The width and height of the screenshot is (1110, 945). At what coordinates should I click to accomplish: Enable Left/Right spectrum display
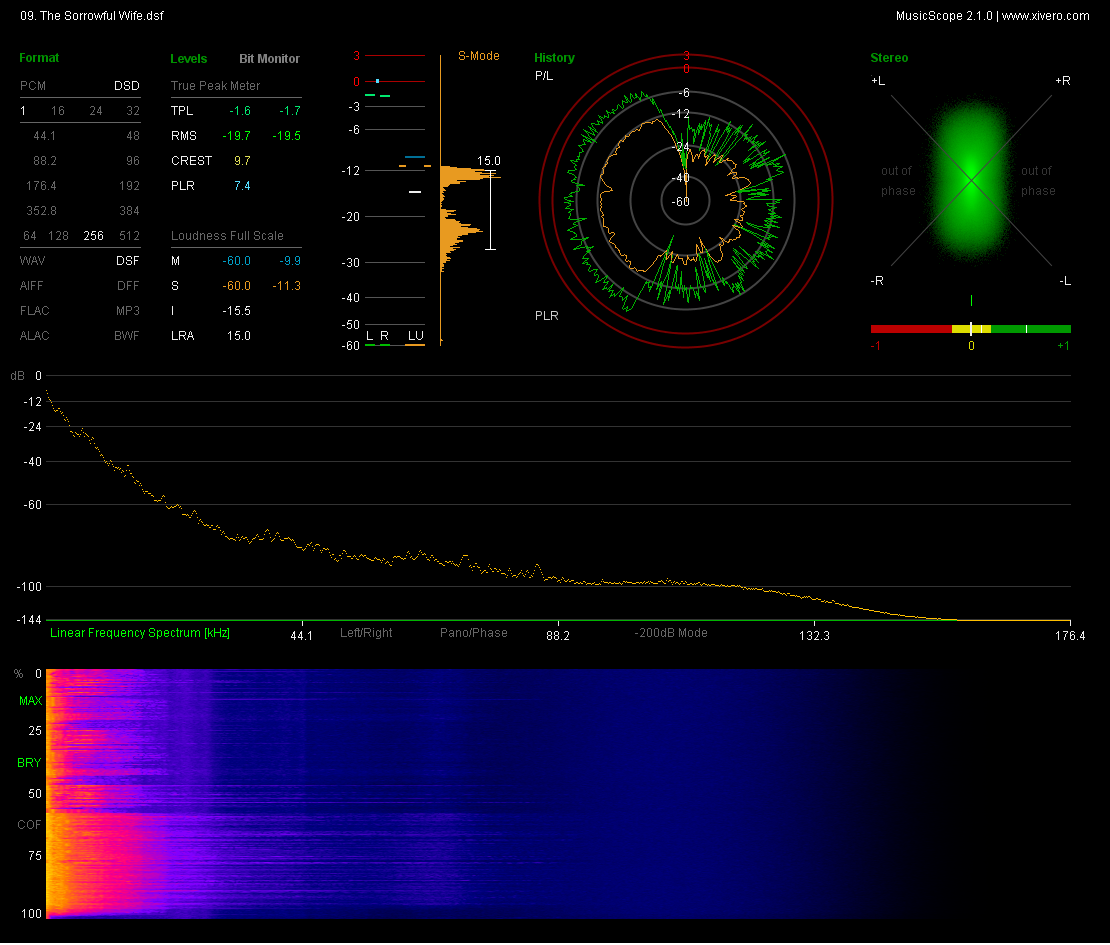point(366,633)
